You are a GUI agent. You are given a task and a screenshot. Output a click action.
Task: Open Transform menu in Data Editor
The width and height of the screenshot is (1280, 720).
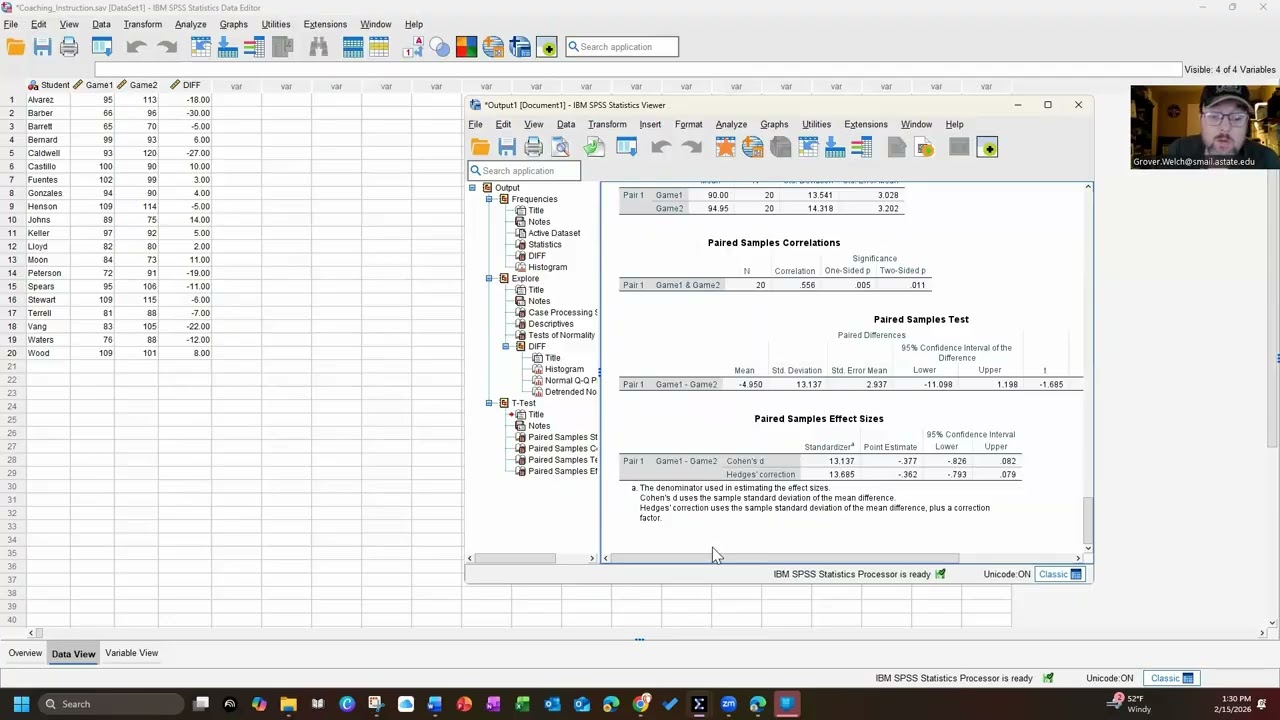coord(142,24)
